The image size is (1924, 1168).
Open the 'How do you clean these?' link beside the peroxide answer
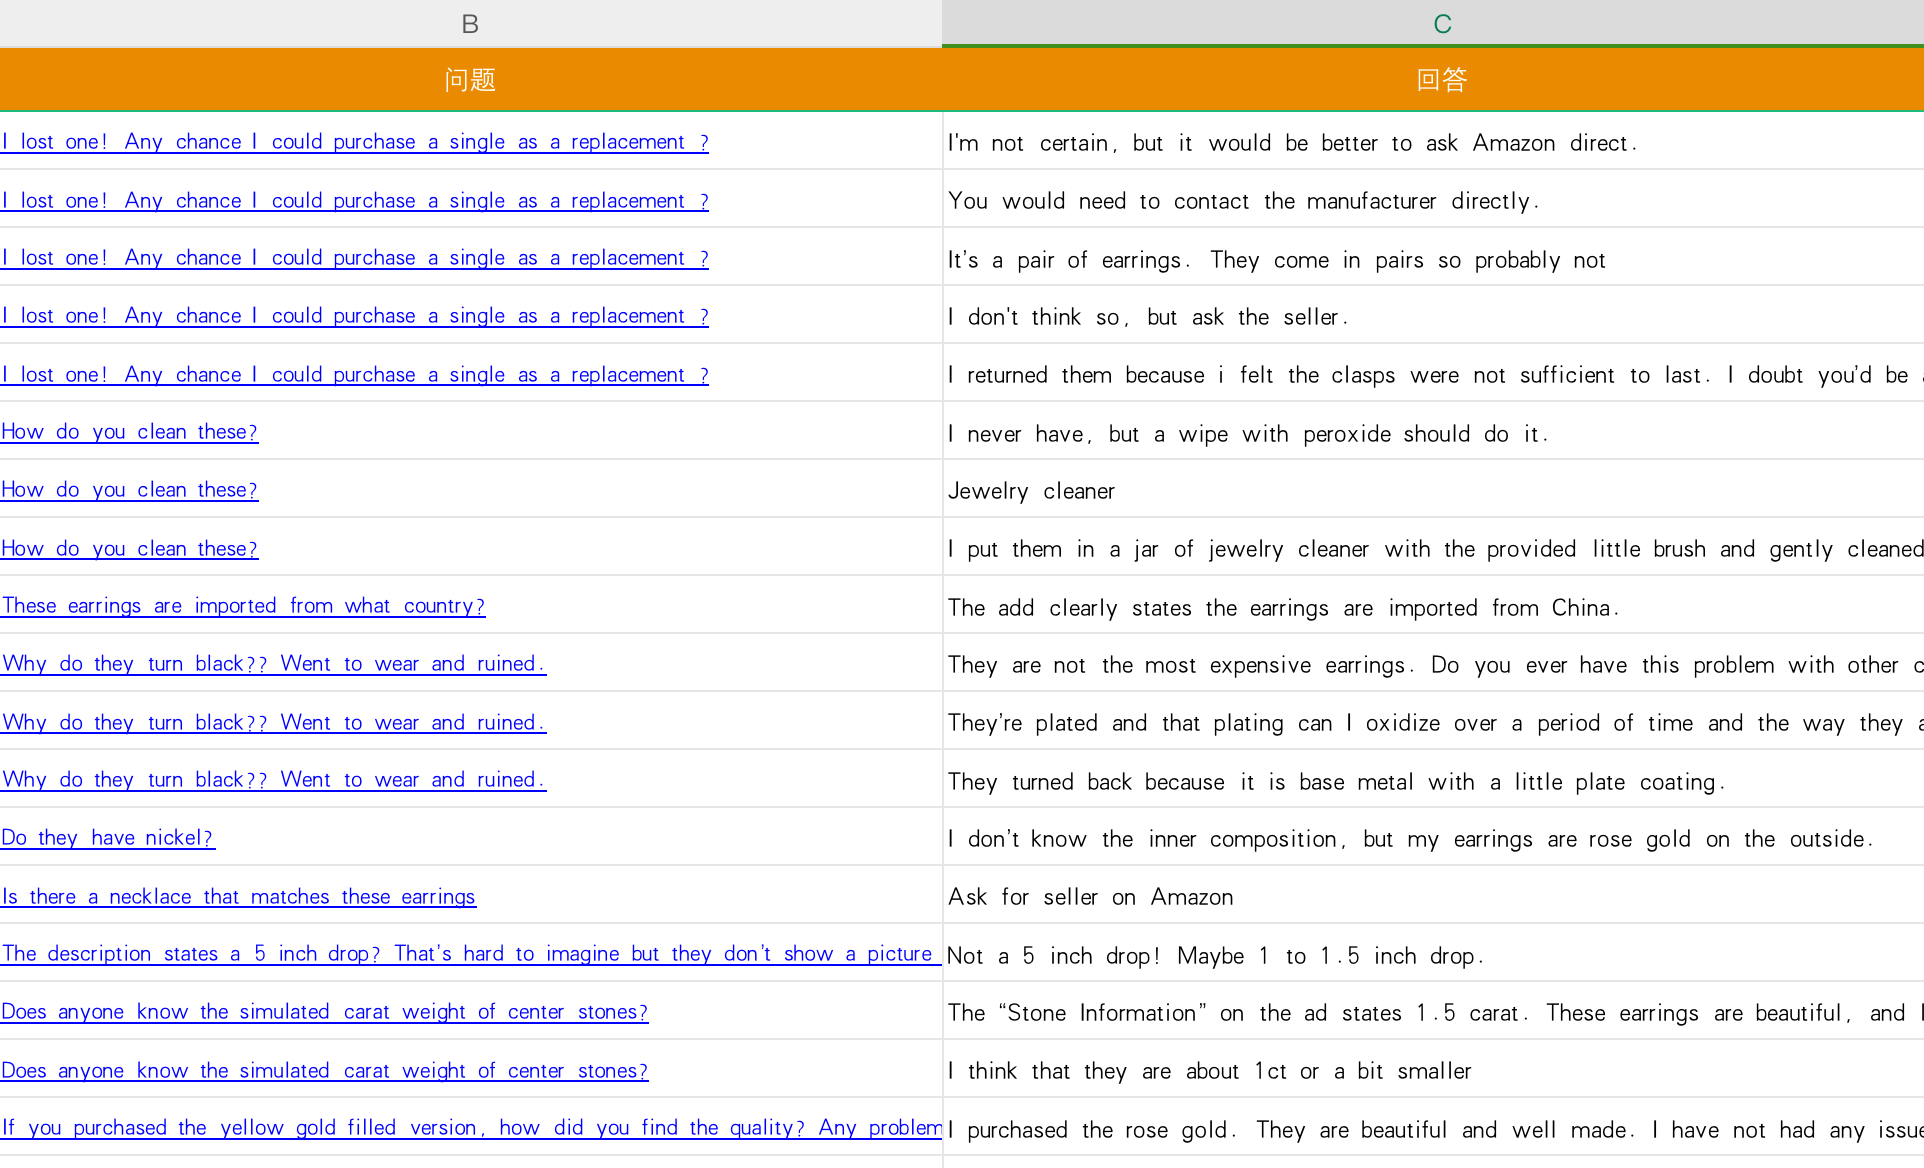(130, 432)
